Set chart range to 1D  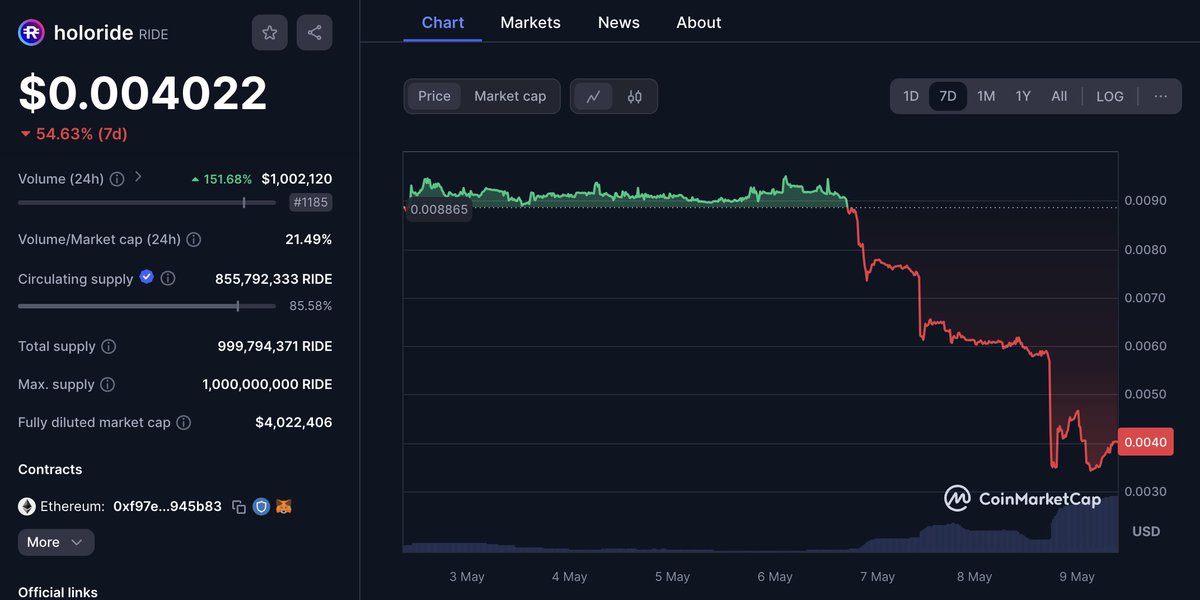point(911,96)
